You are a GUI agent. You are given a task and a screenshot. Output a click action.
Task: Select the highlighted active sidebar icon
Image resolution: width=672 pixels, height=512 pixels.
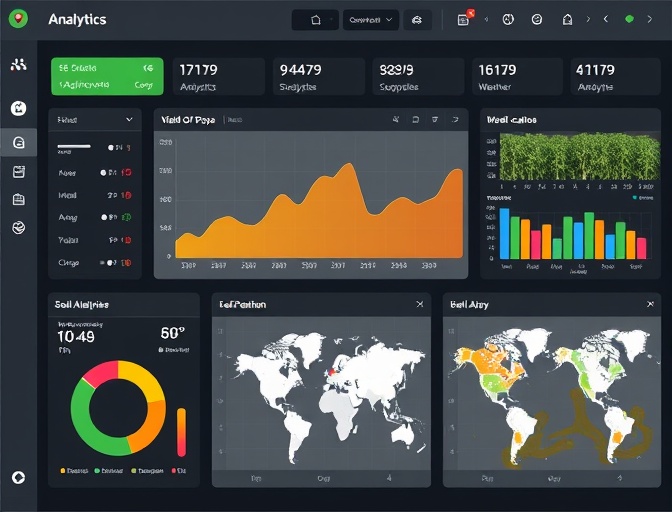tap(18, 143)
